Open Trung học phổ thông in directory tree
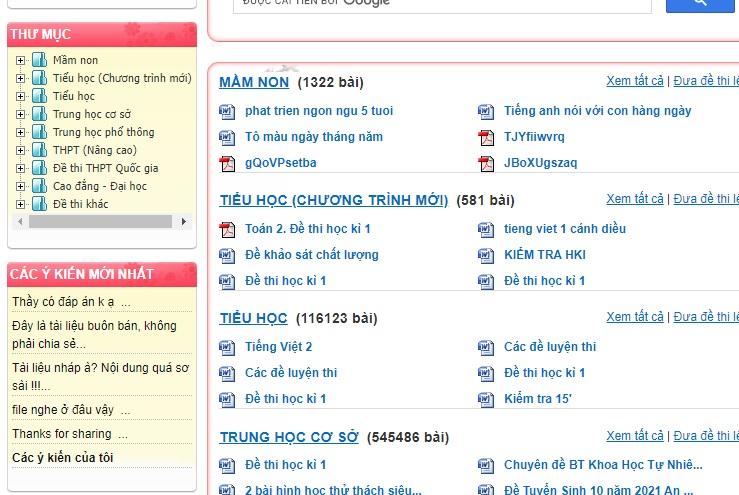Image resolution: width=739 pixels, height=495 pixels. pyautogui.click(x=104, y=132)
